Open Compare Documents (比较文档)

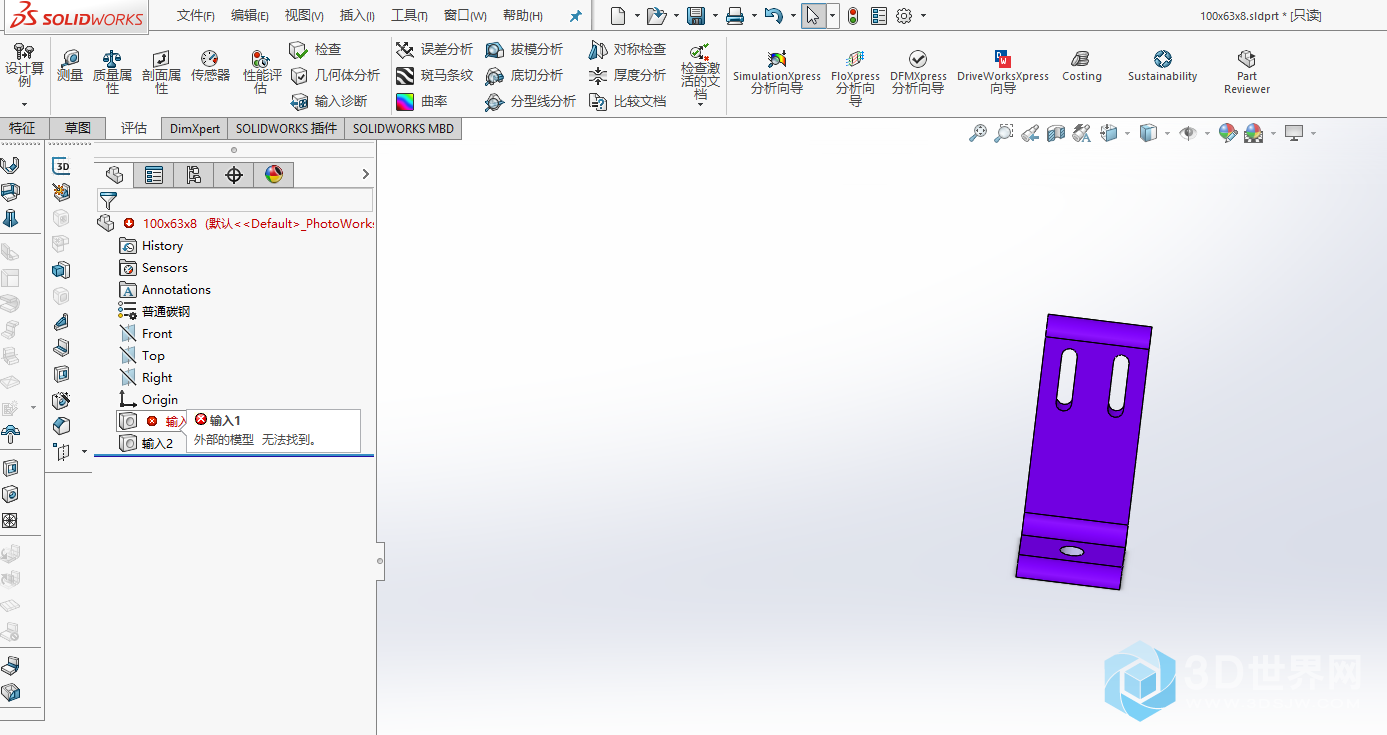(627, 101)
